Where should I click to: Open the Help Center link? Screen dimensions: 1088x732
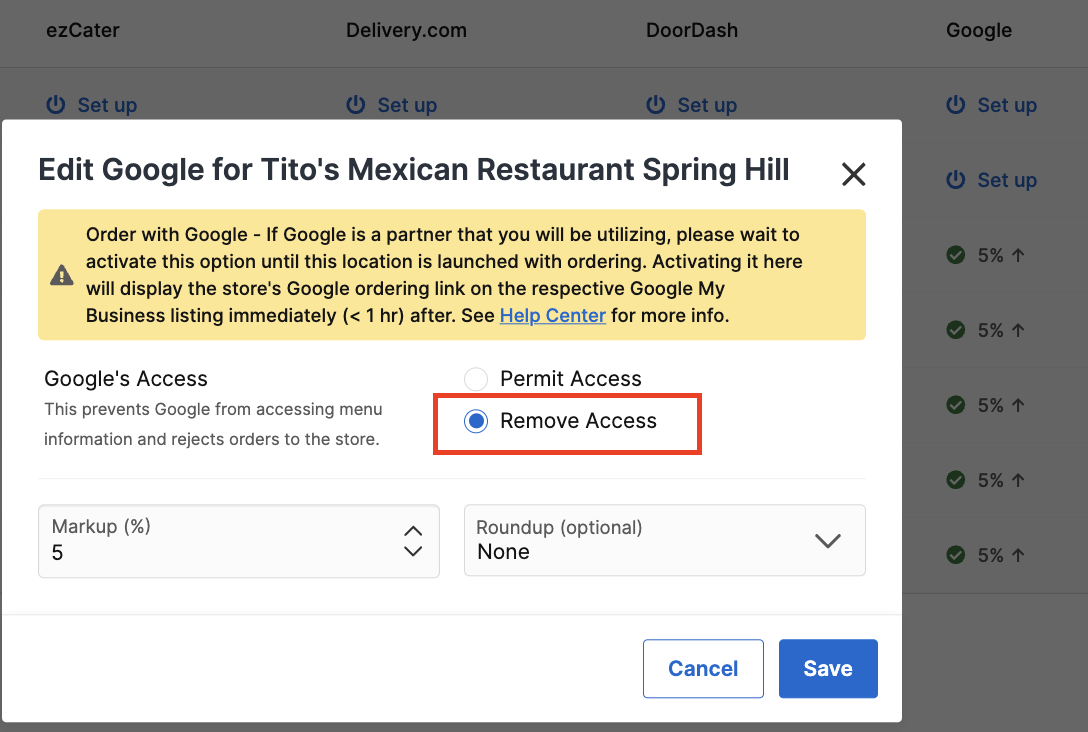point(552,315)
